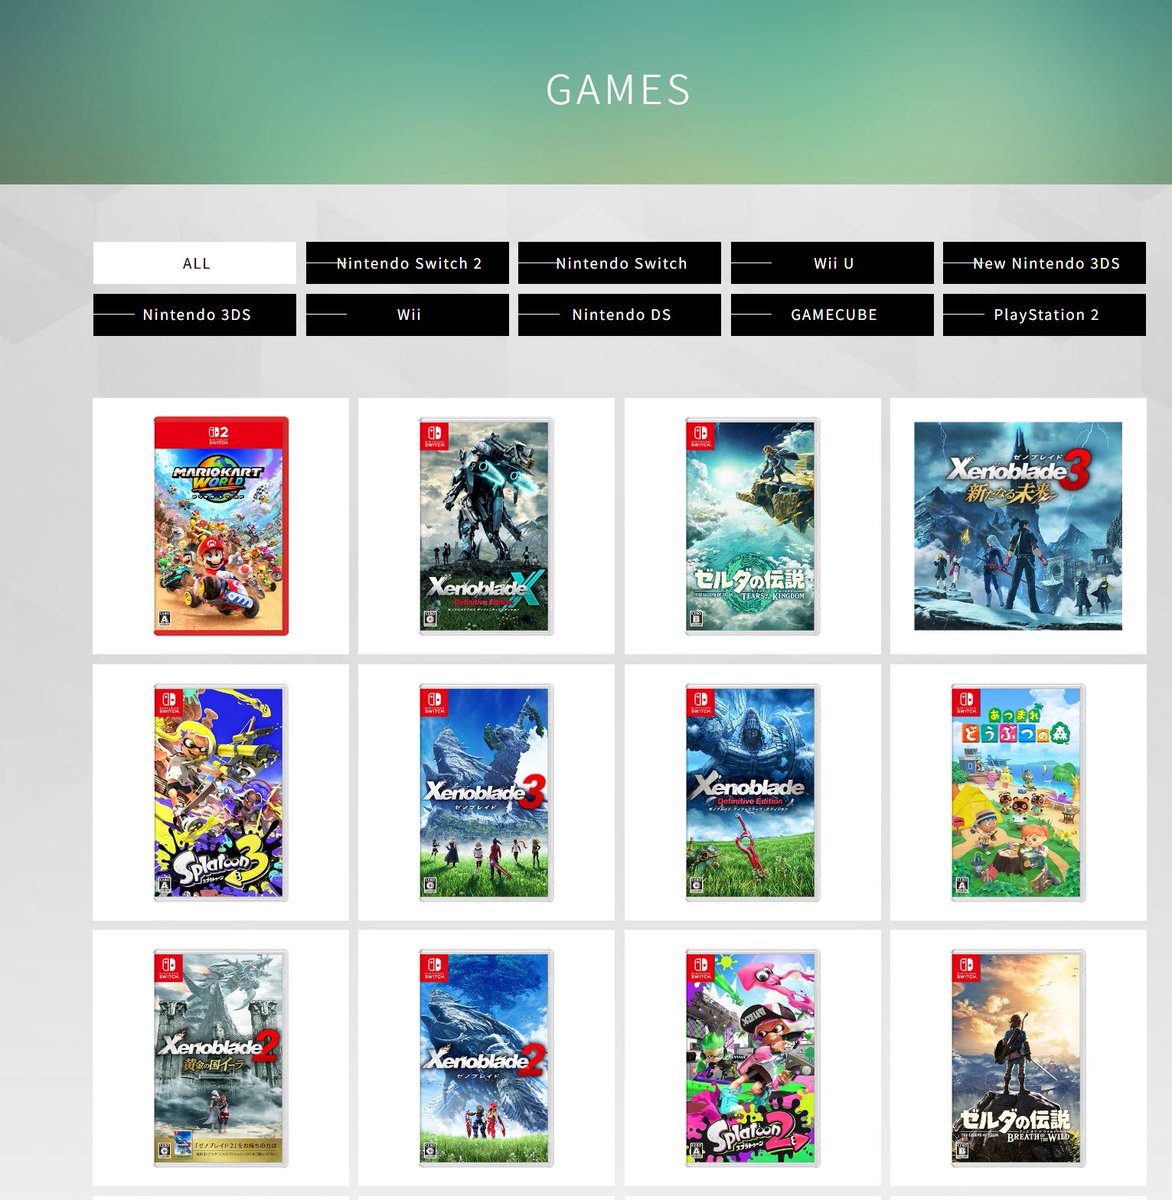Image resolution: width=1172 pixels, height=1200 pixels.
Task: Show only Wii U games
Action: 833,263
